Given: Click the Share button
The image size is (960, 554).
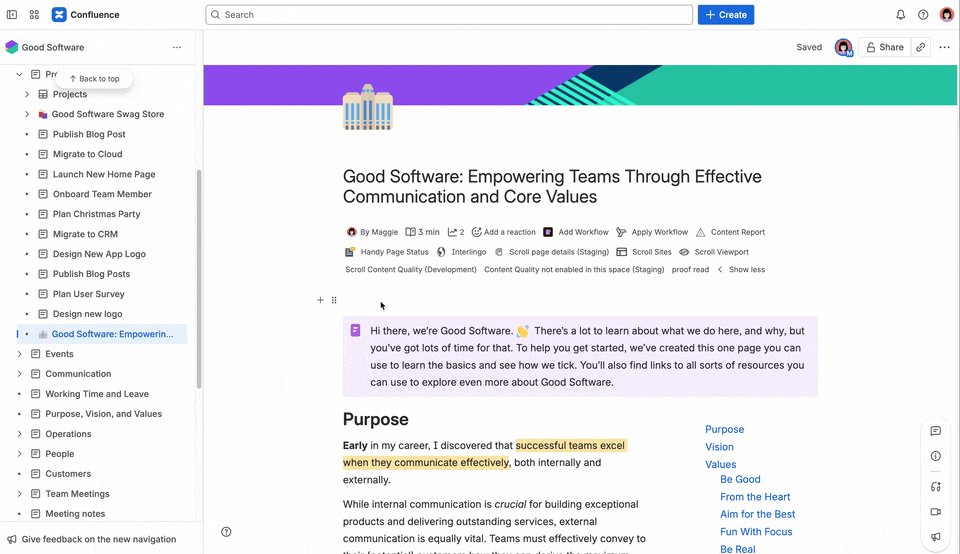Looking at the screenshot, I should [x=885, y=47].
